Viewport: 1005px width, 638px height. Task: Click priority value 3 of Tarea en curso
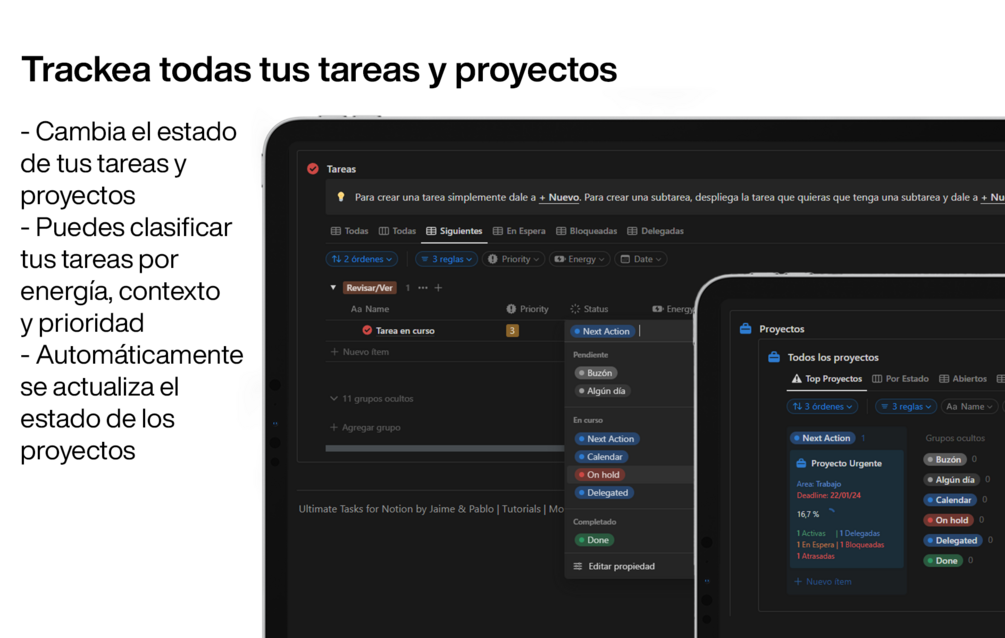tap(512, 330)
